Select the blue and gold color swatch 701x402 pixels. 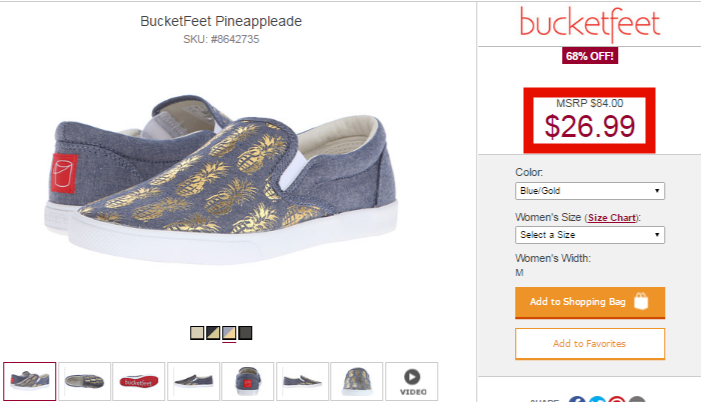(229, 333)
